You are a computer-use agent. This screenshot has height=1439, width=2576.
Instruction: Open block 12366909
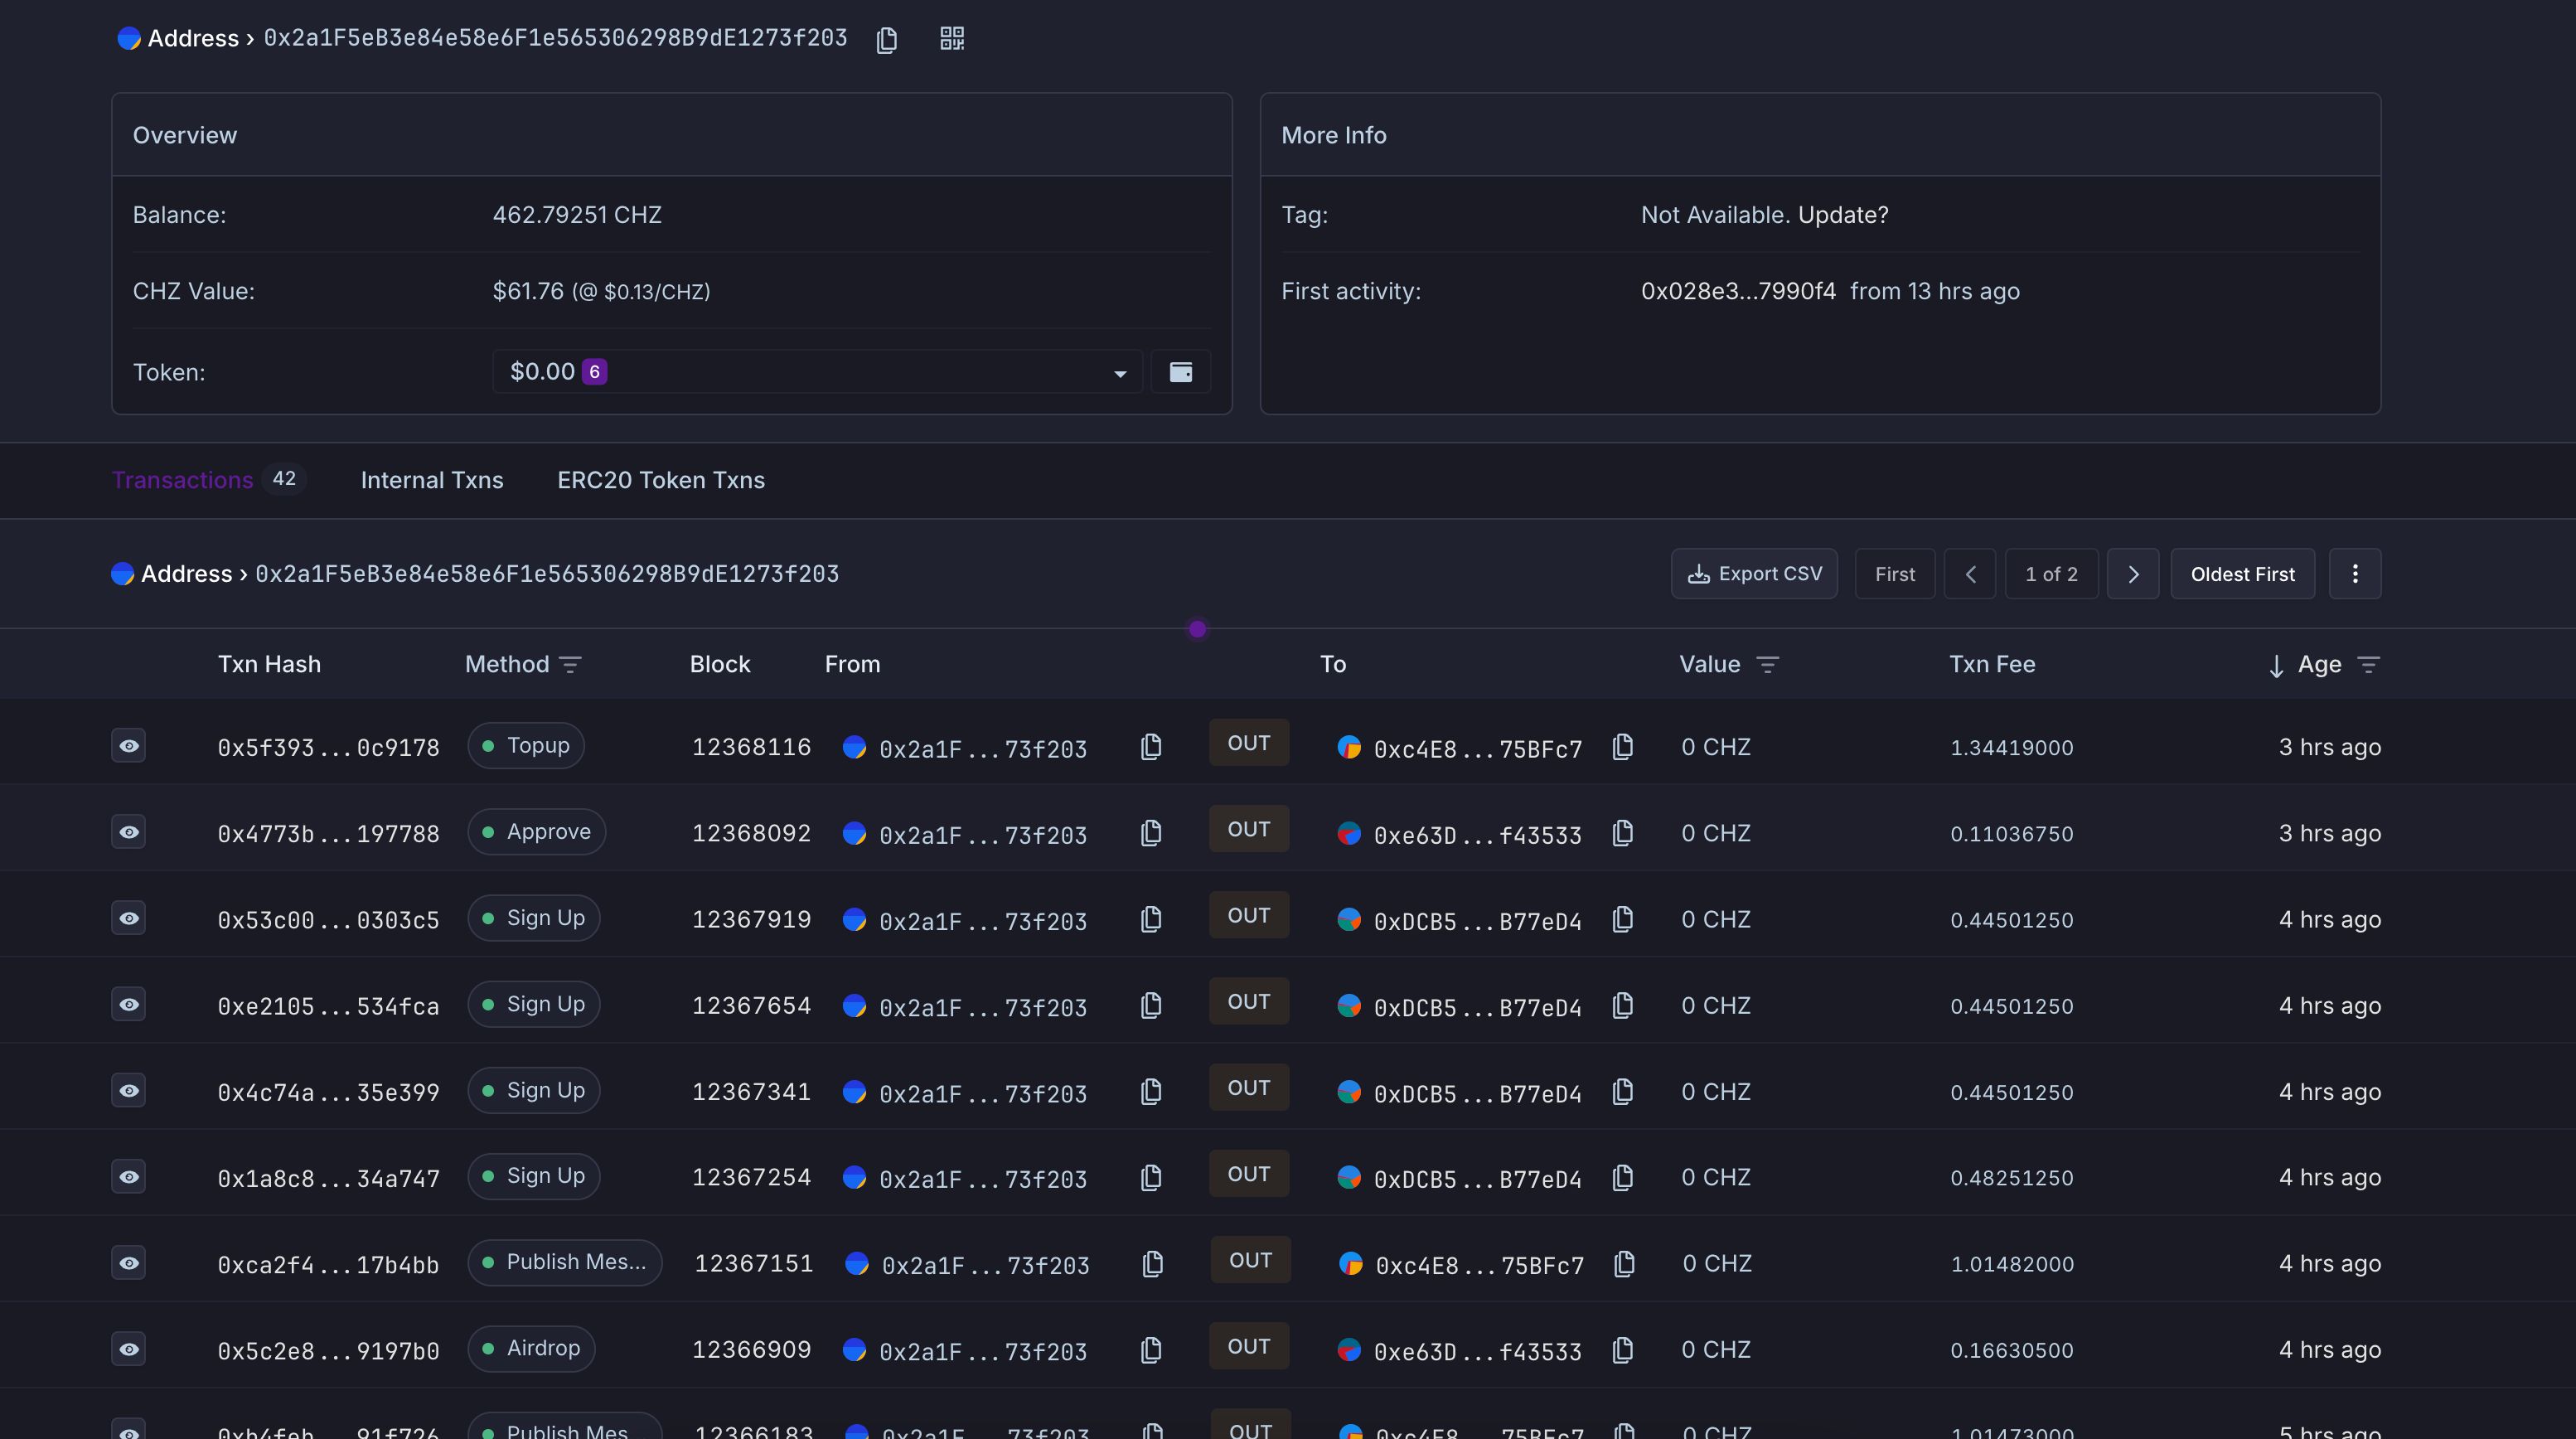pos(751,1350)
